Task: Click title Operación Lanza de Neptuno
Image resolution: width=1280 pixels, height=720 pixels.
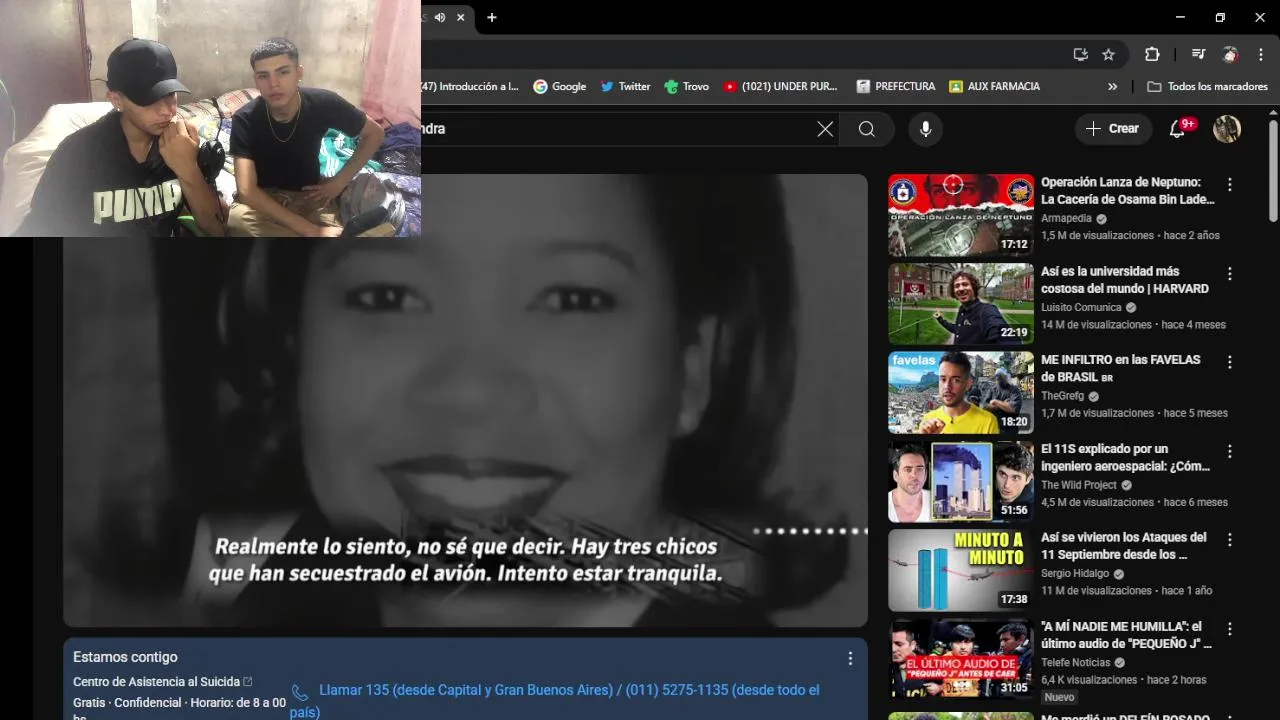Action: click(1128, 191)
